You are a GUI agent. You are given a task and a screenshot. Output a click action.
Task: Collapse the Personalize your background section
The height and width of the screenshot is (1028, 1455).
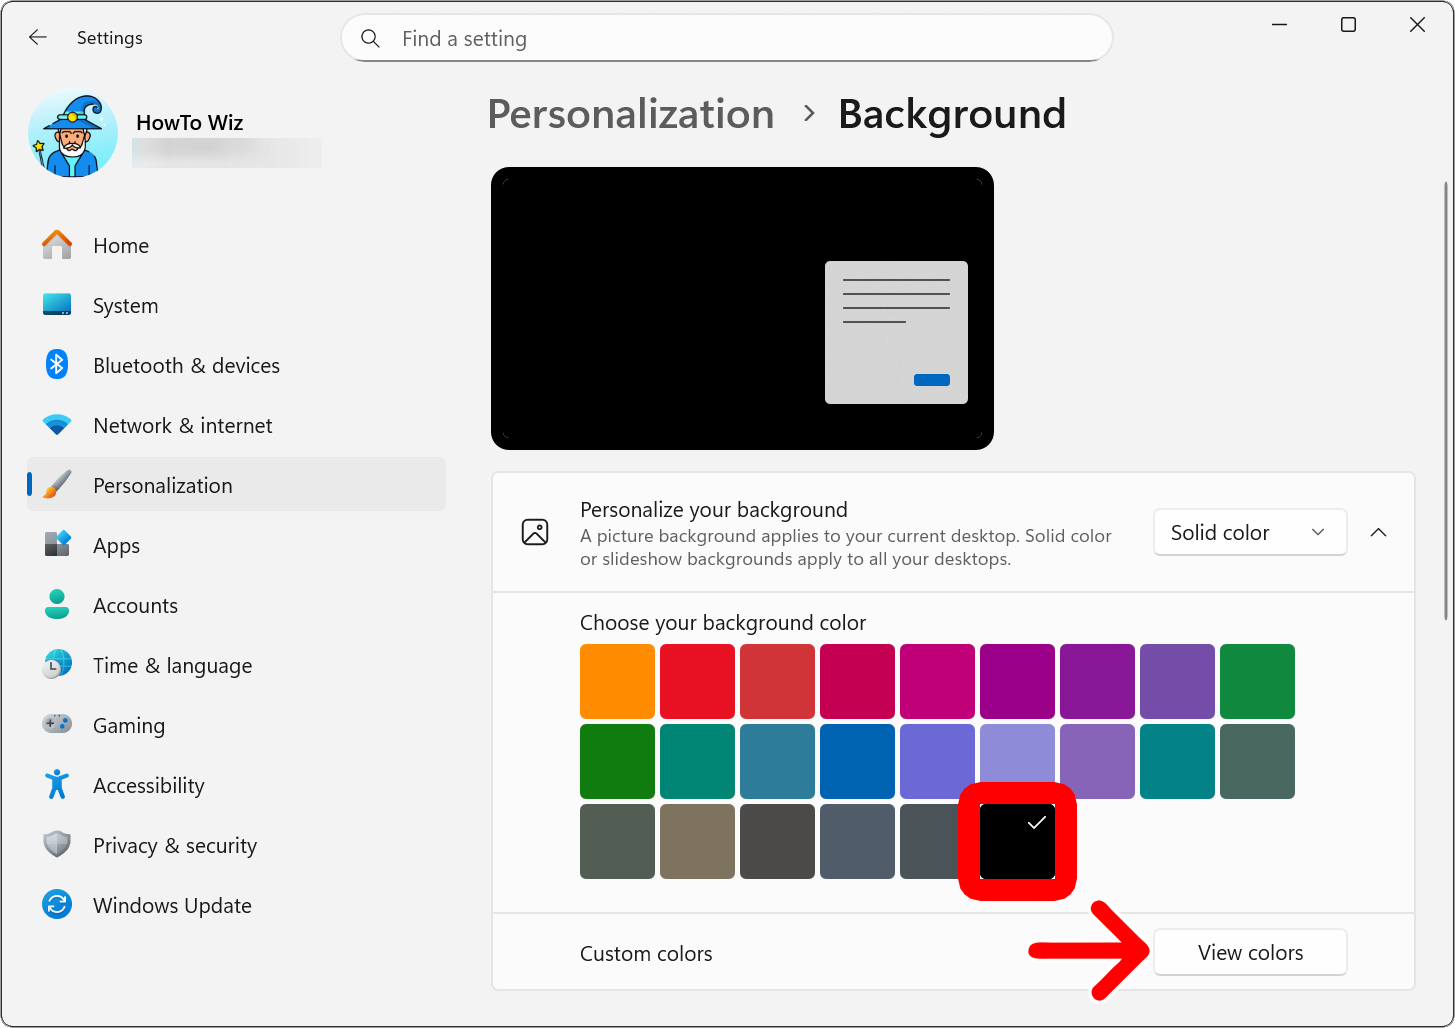click(1378, 533)
